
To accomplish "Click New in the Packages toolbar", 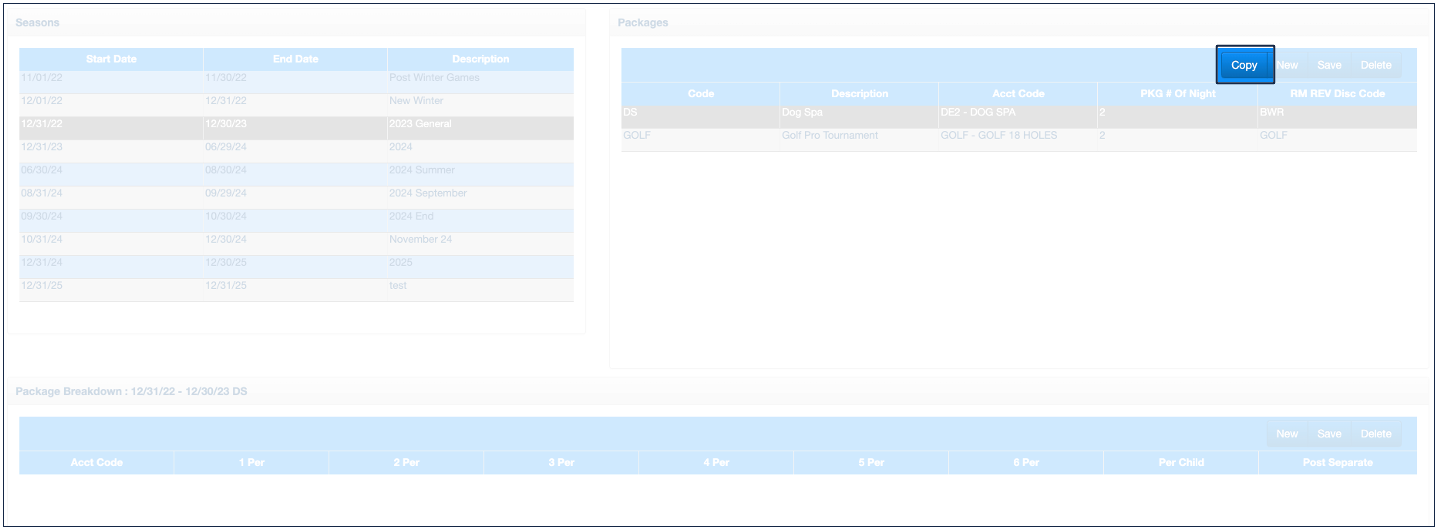I will click(1287, 65).
